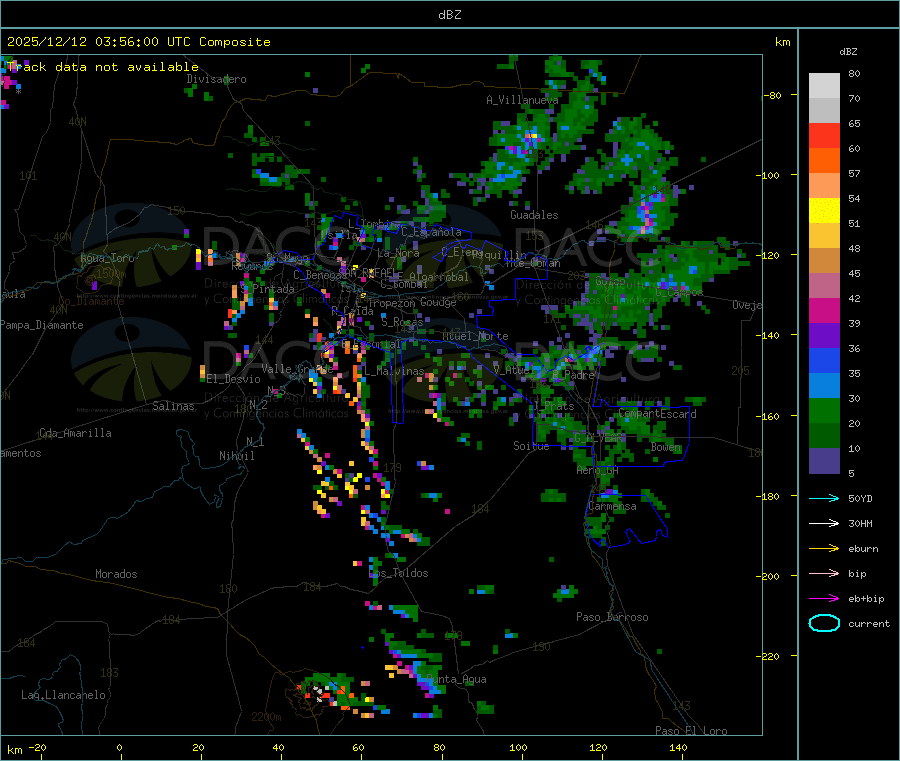Screen dimensions: 900x761
Task: Click the white high-reflectivity core near the map's bottom edge
Action: click(319, 692)
